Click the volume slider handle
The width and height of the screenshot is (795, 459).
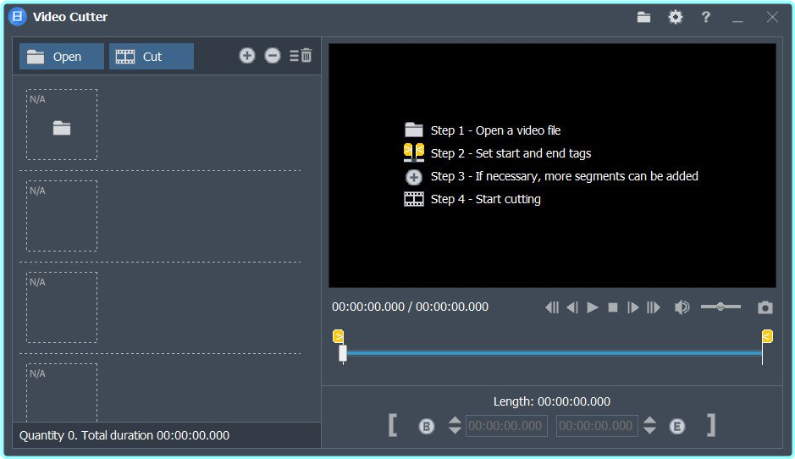[x=720, y=307]
